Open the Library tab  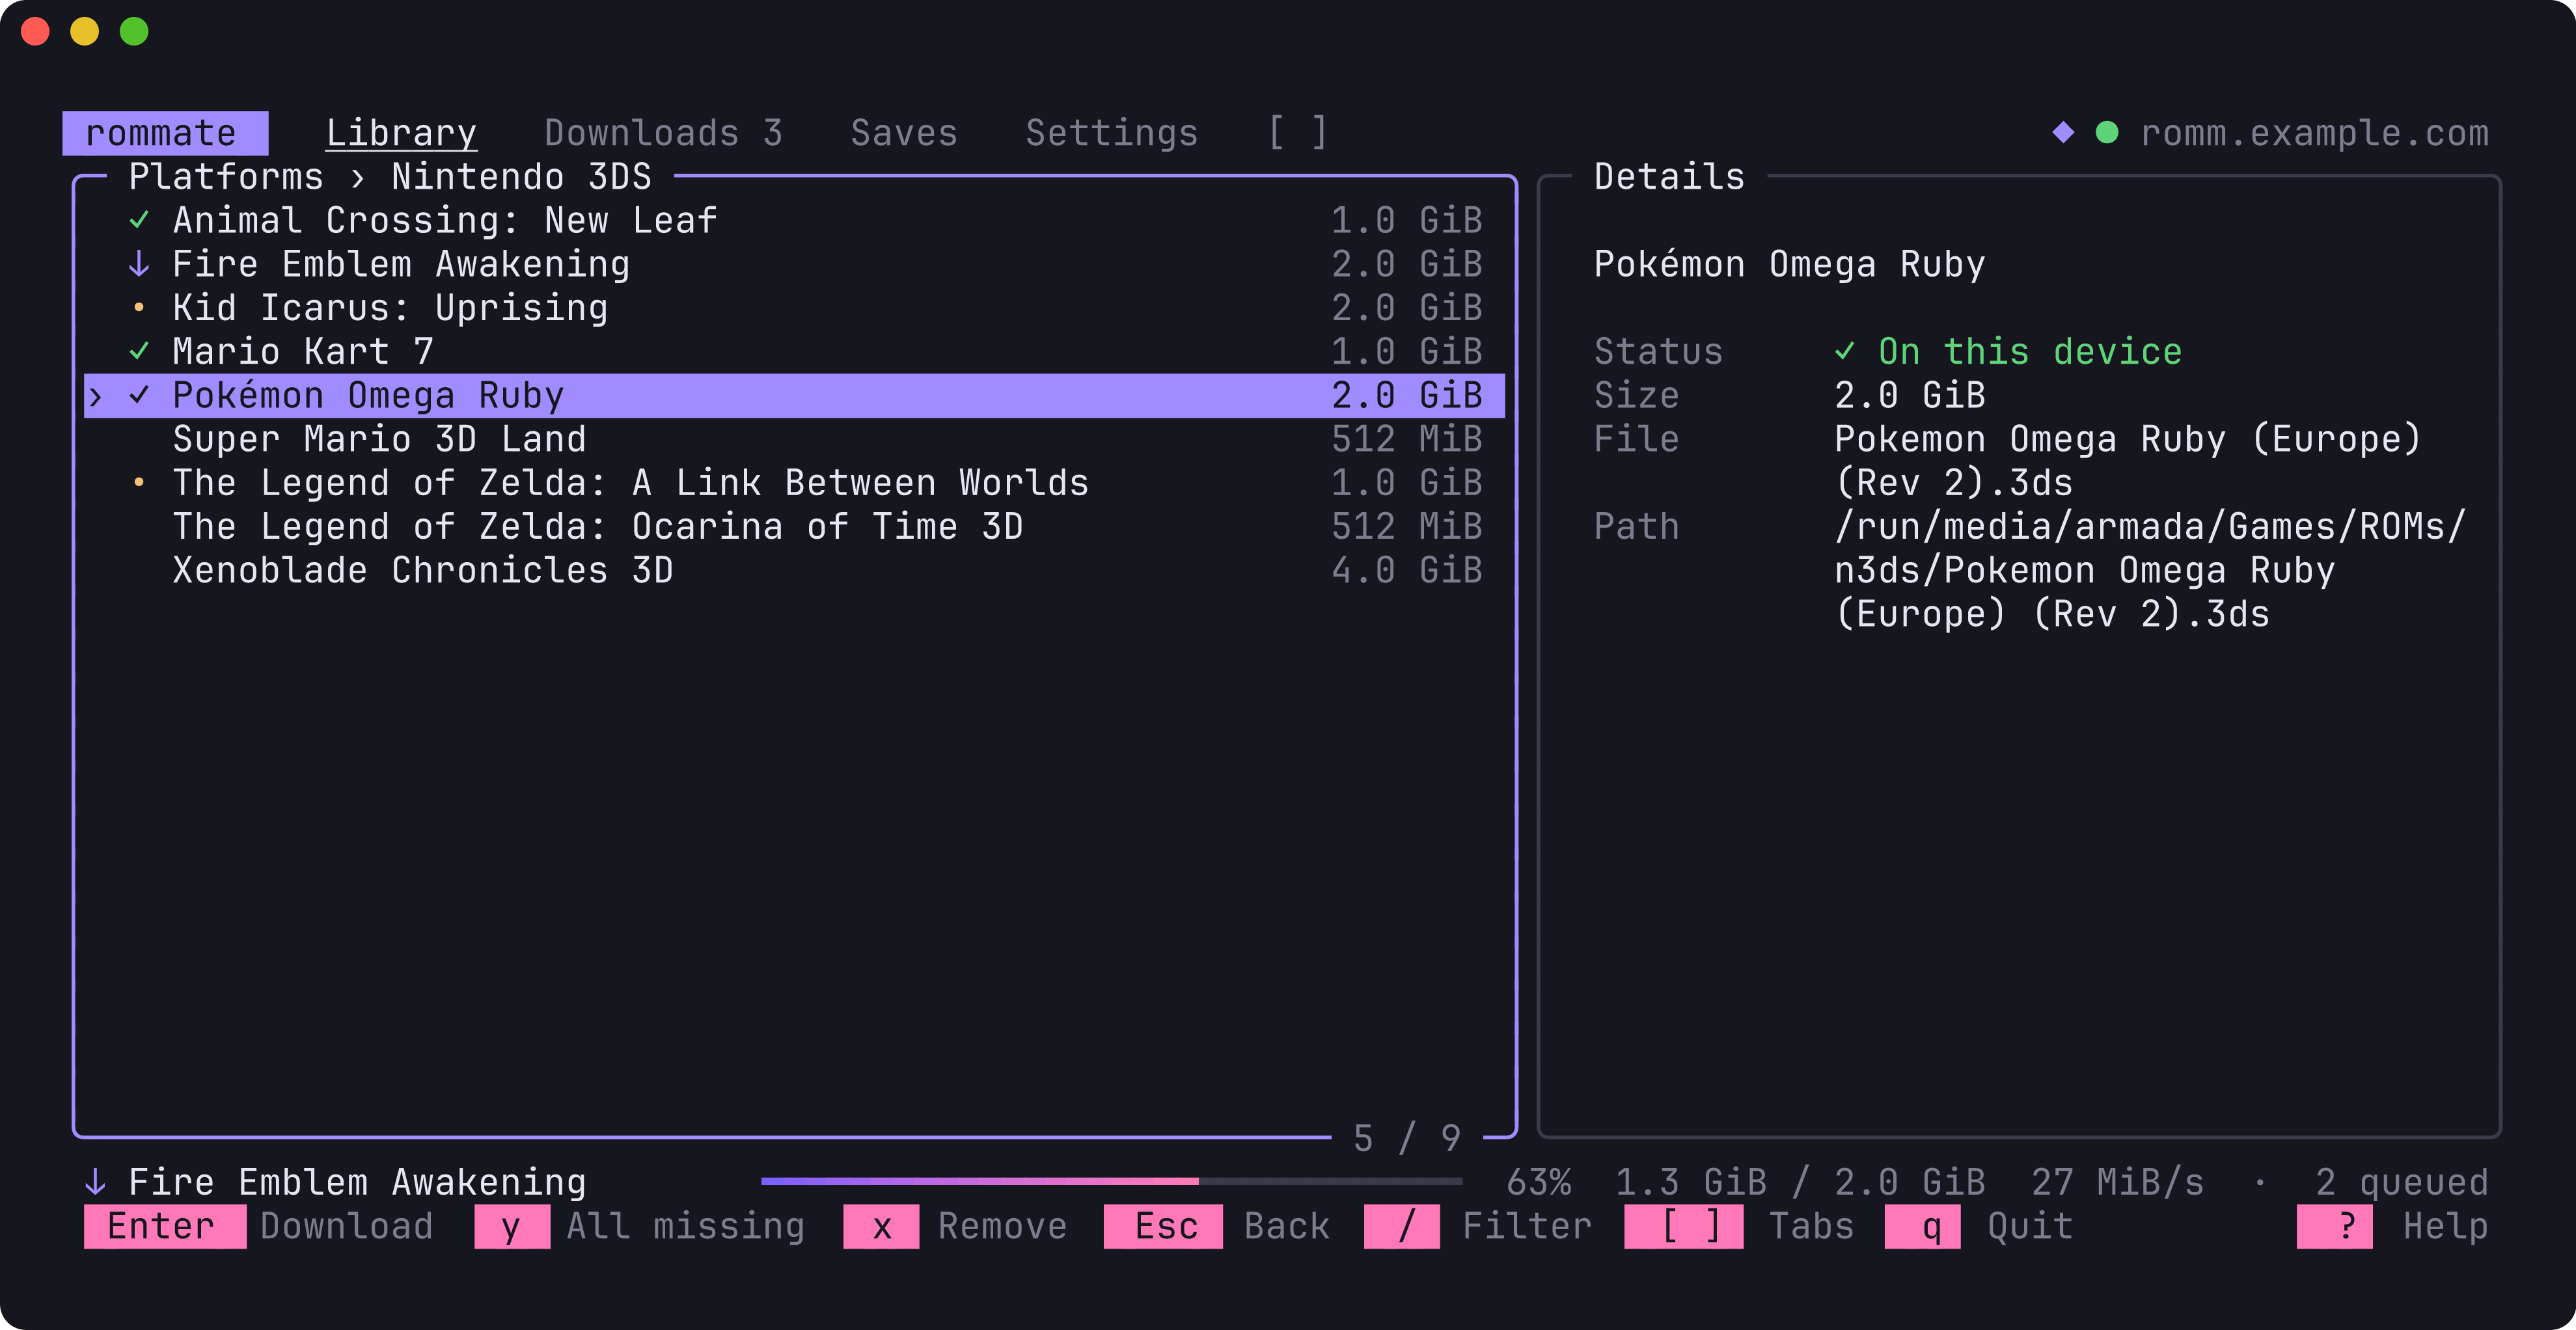click(x=401, y=133)
